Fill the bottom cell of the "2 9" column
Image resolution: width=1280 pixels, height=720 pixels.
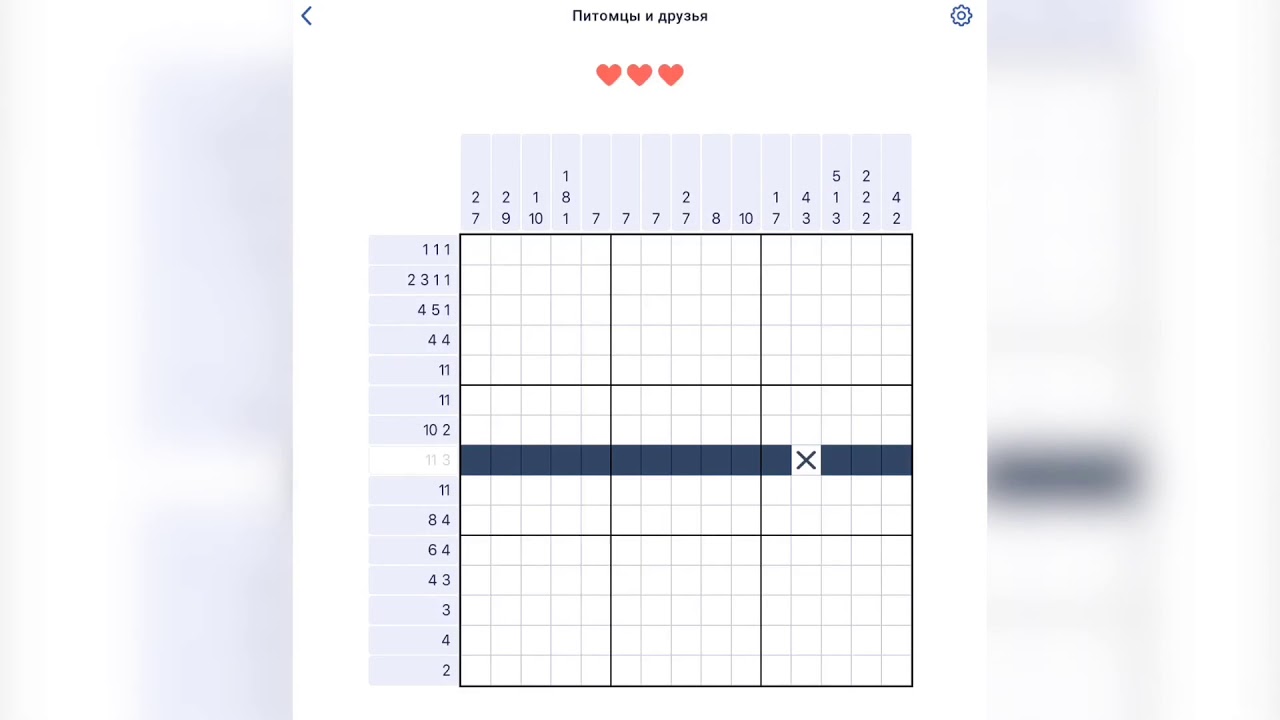(506, 670)
